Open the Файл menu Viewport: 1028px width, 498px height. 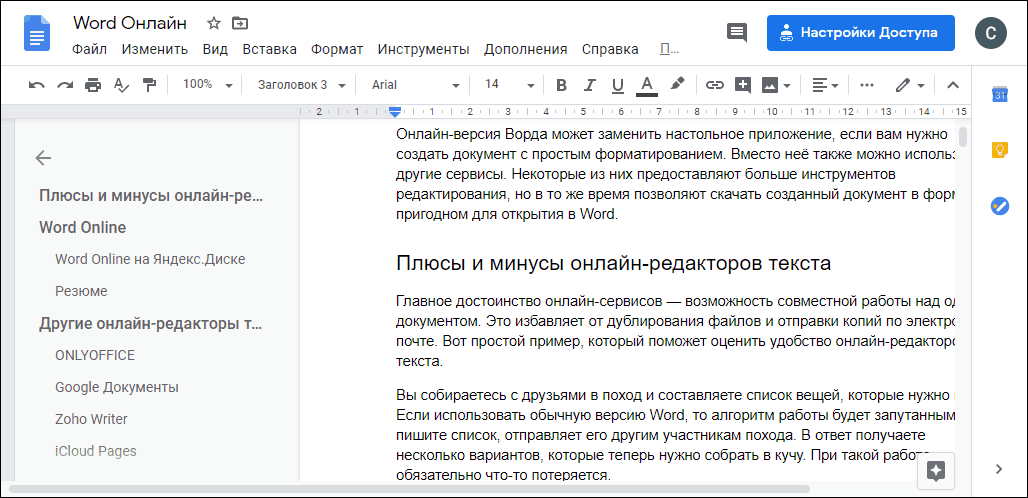click(x=89, y=49)
